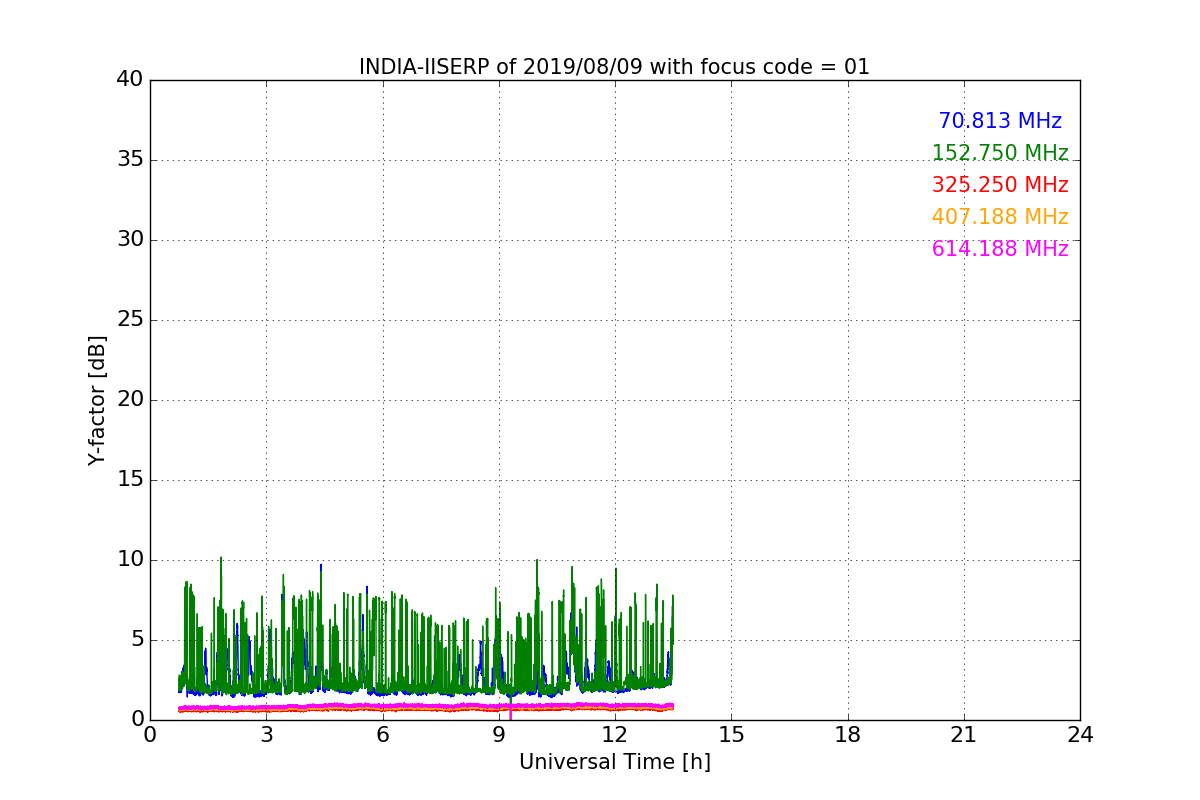Select the green 152.750 MHz legend label
Viewport: 1200px width, 800px height.
coord(1000,153)
